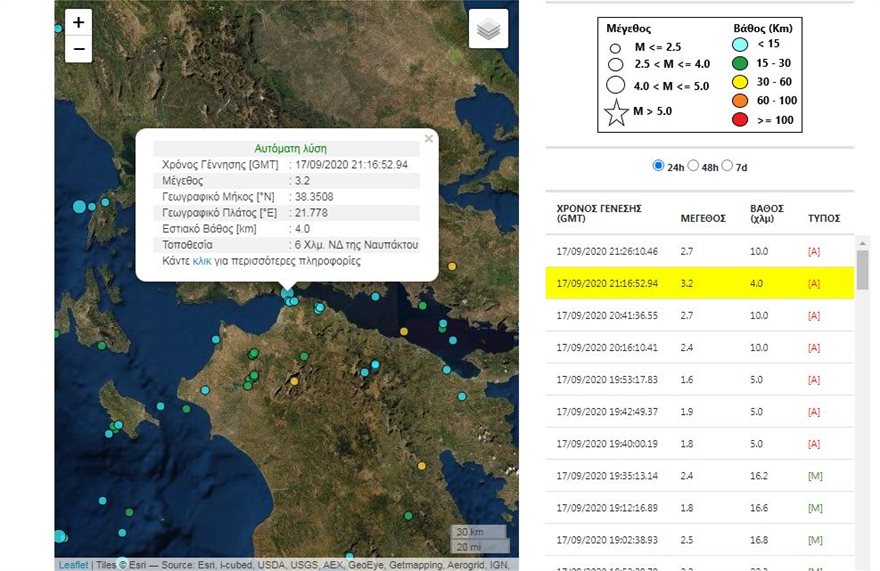The width and height of the screenshot is (880, 571).
Task: Sort by ΧΡΟΝΟΣ ΓΕΝΕΣΗΣ column header
Action: [x=600, y=213]
